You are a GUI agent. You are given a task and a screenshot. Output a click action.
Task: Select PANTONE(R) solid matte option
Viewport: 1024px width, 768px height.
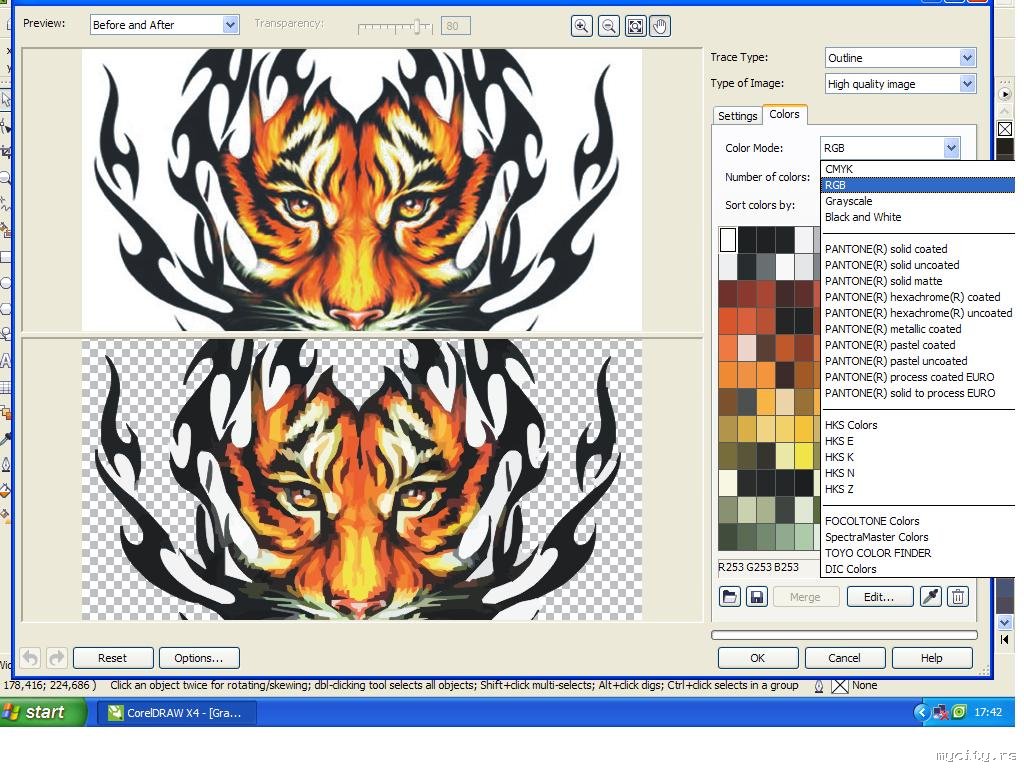point(918,281)
